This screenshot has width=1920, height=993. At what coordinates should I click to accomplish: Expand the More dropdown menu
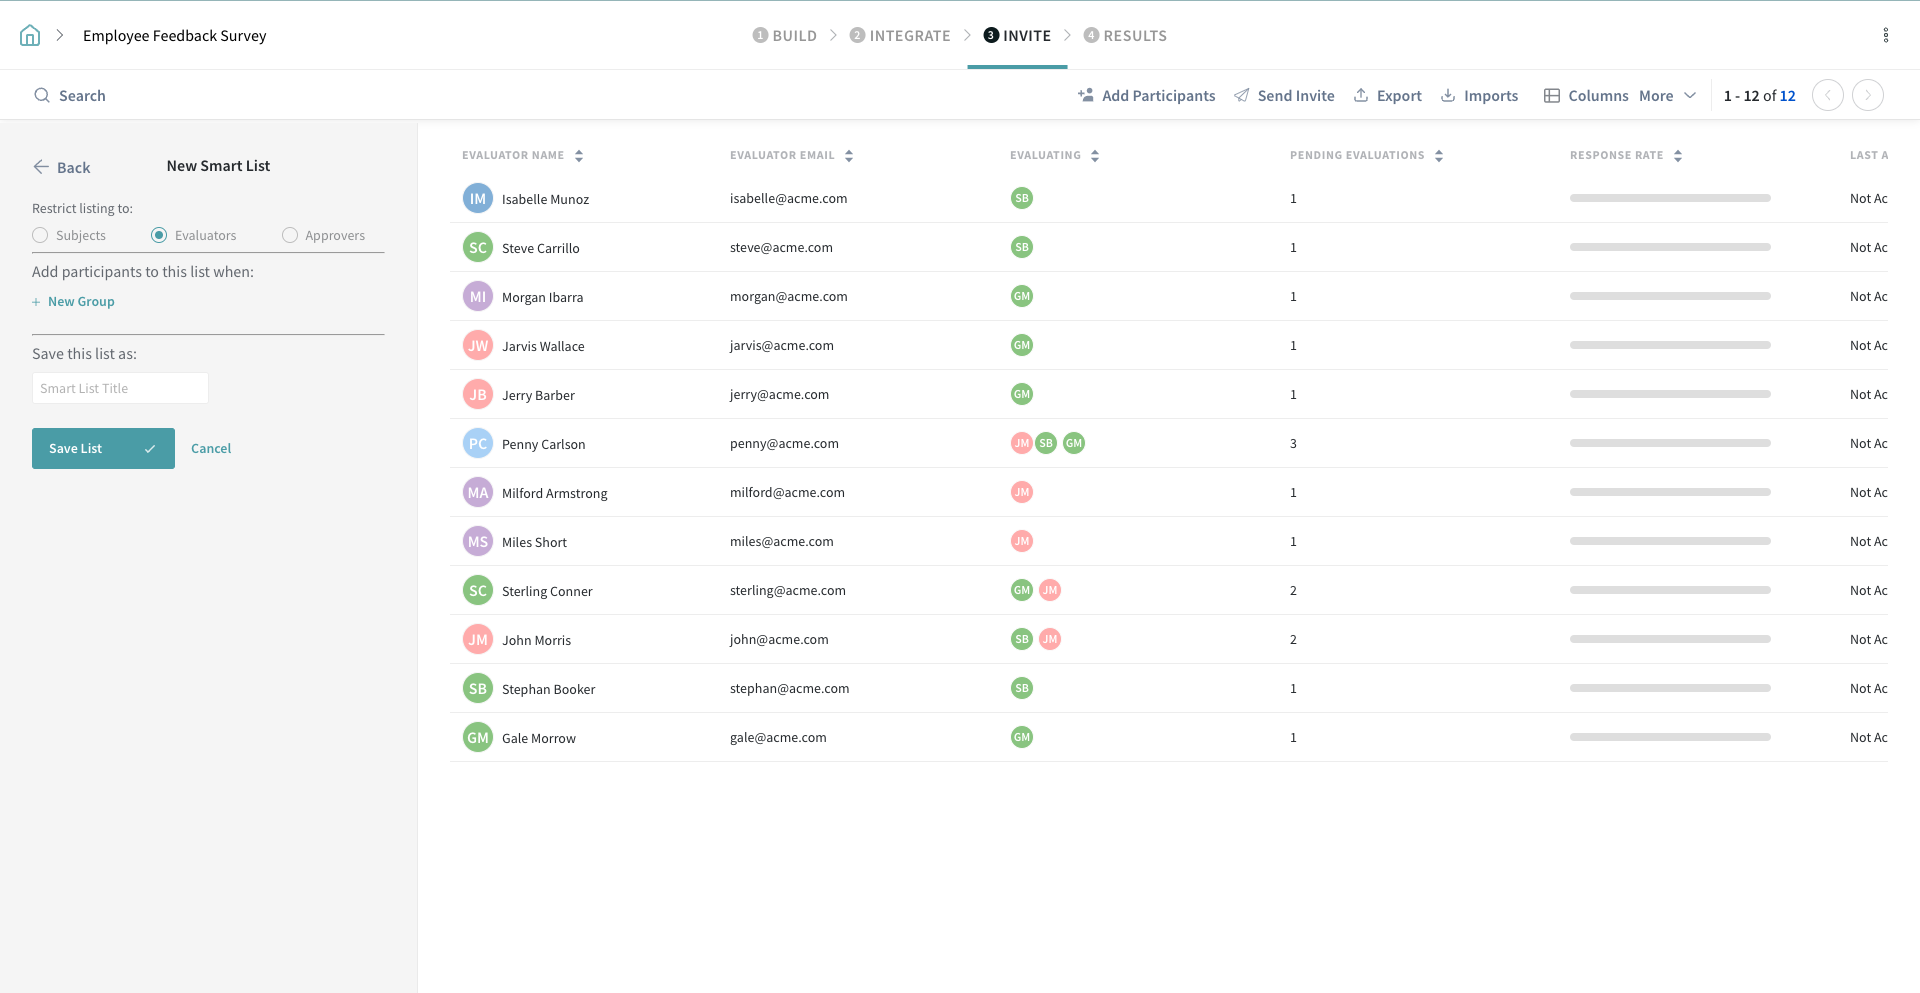tap(1667, 96)
